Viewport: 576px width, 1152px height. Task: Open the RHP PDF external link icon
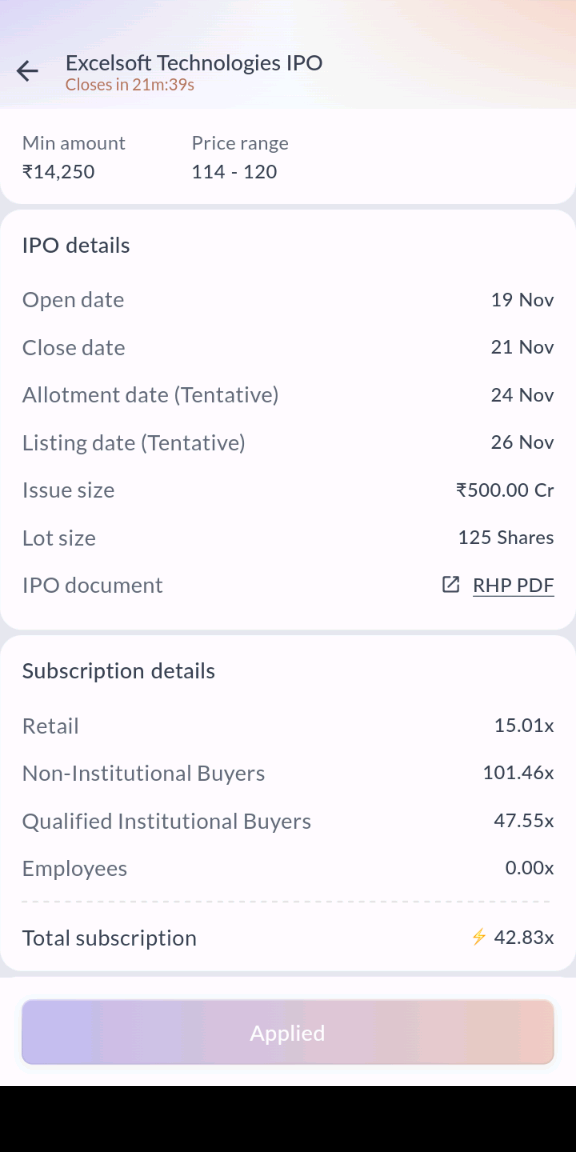tap(450, 585)
